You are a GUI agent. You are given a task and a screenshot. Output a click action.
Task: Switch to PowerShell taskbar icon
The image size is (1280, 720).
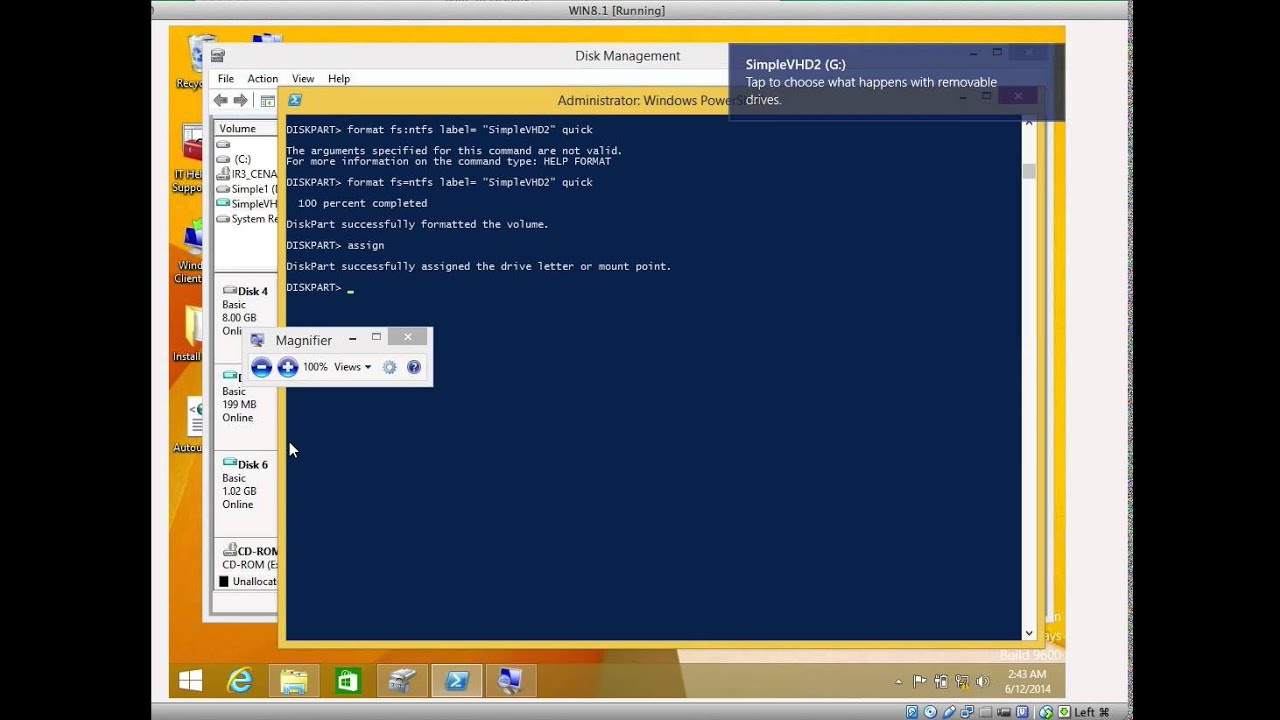pos(456,681)
